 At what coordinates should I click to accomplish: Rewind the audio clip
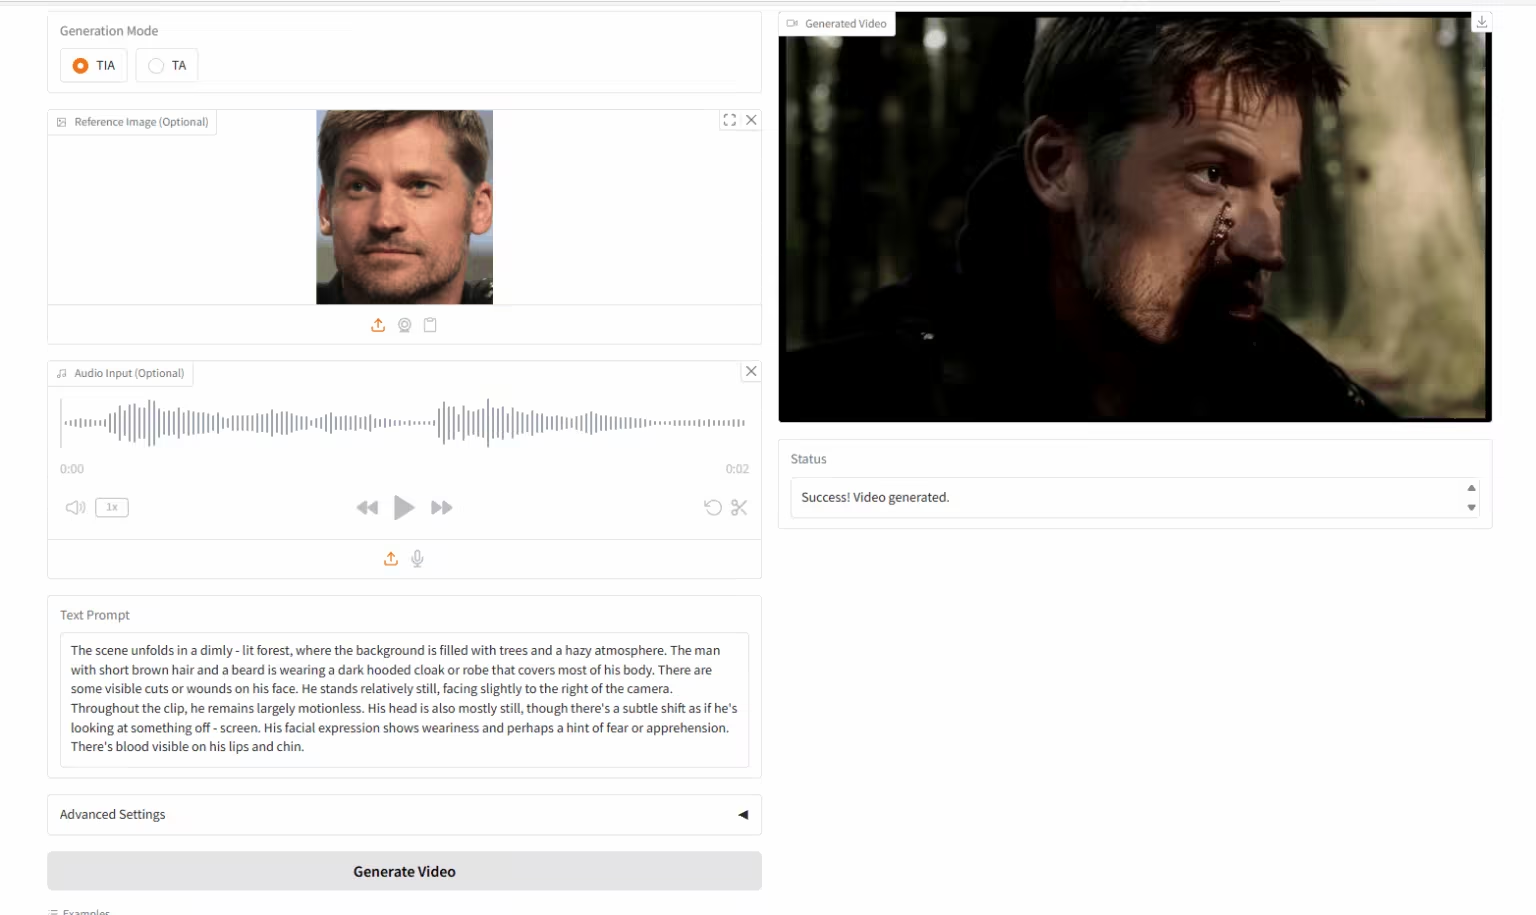point(367,508)
